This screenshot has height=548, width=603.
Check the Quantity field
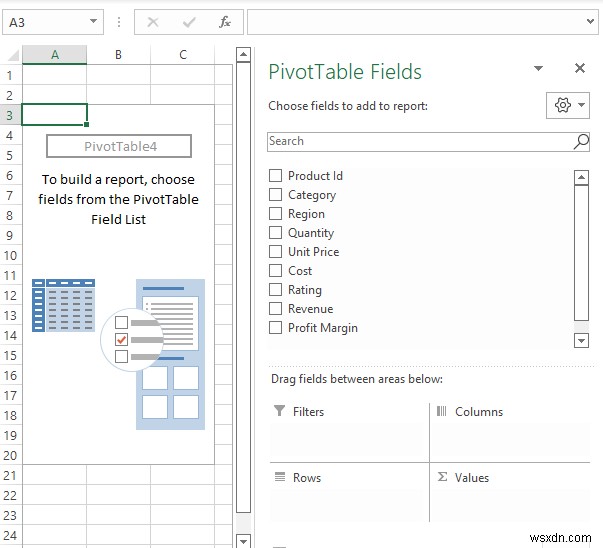[275, 233]
